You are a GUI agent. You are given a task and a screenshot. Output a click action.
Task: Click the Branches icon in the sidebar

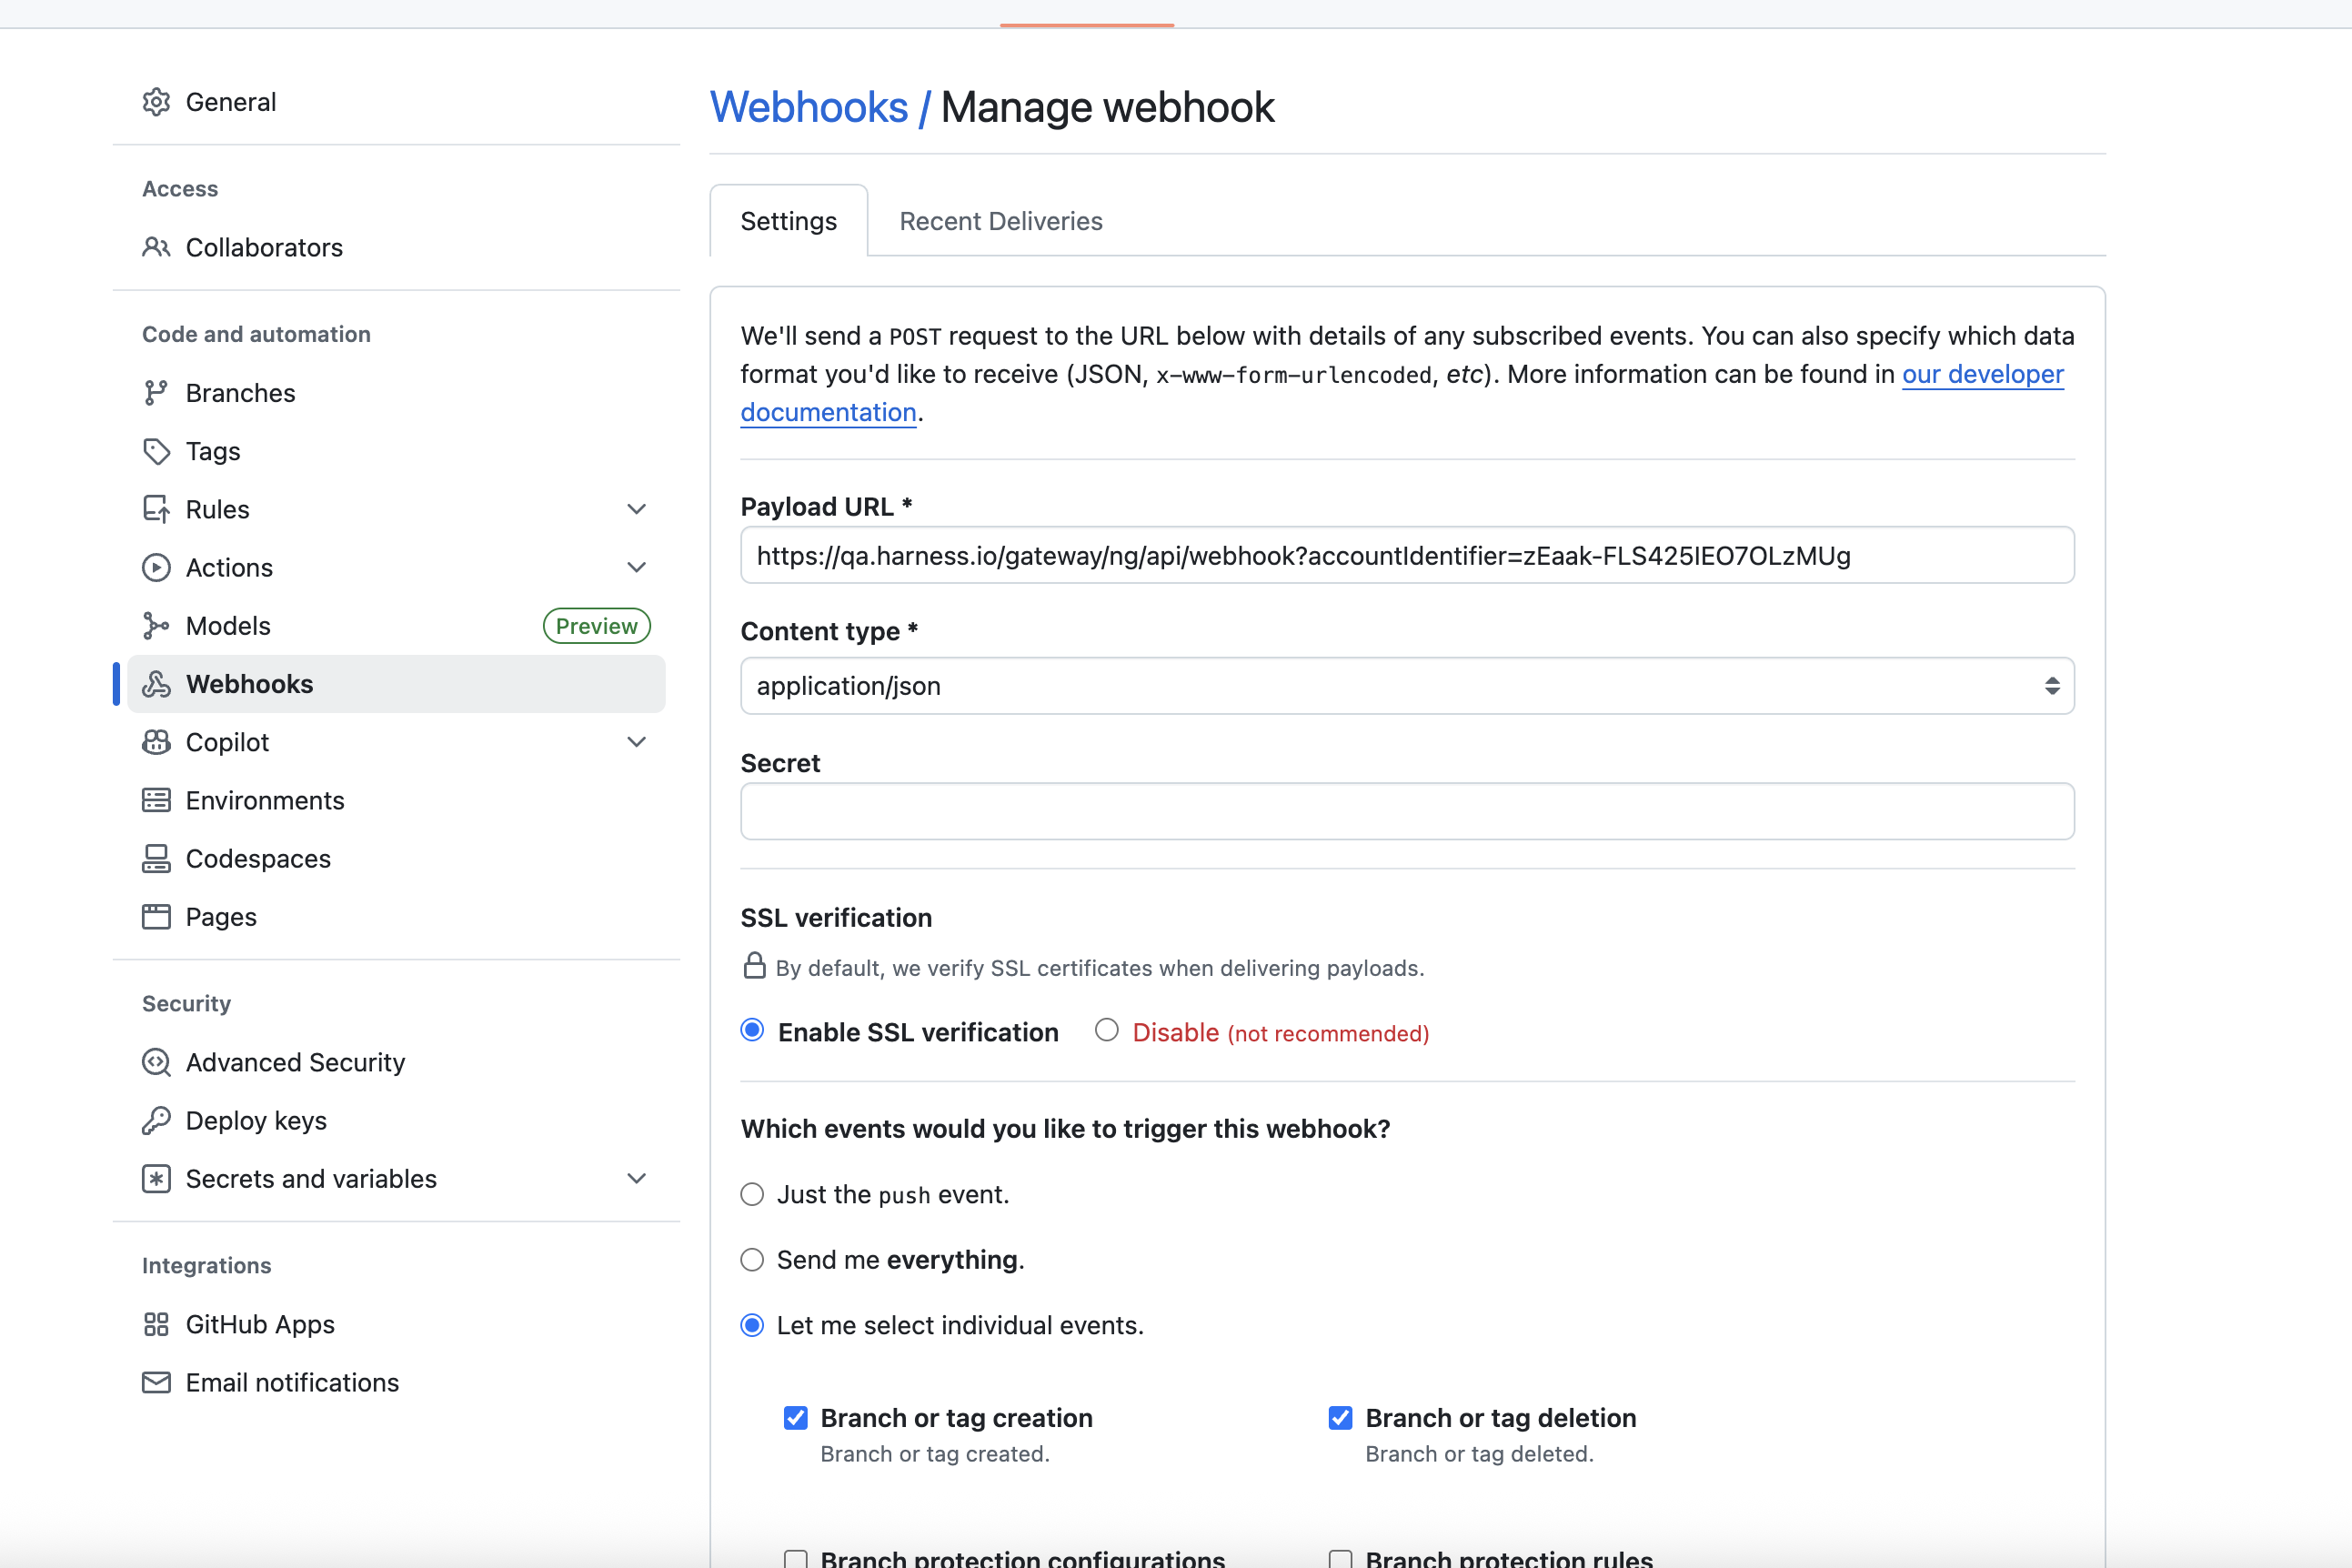click(157, 392)
